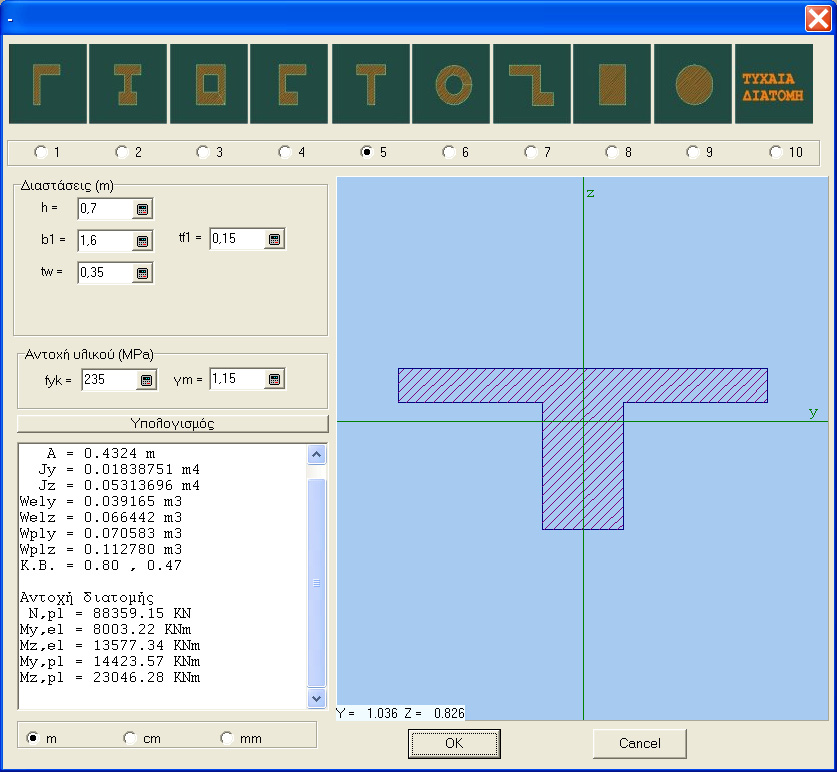This screenshot has height=772, width=837.
Task: Close the dialog window
Action: point(818,19)
